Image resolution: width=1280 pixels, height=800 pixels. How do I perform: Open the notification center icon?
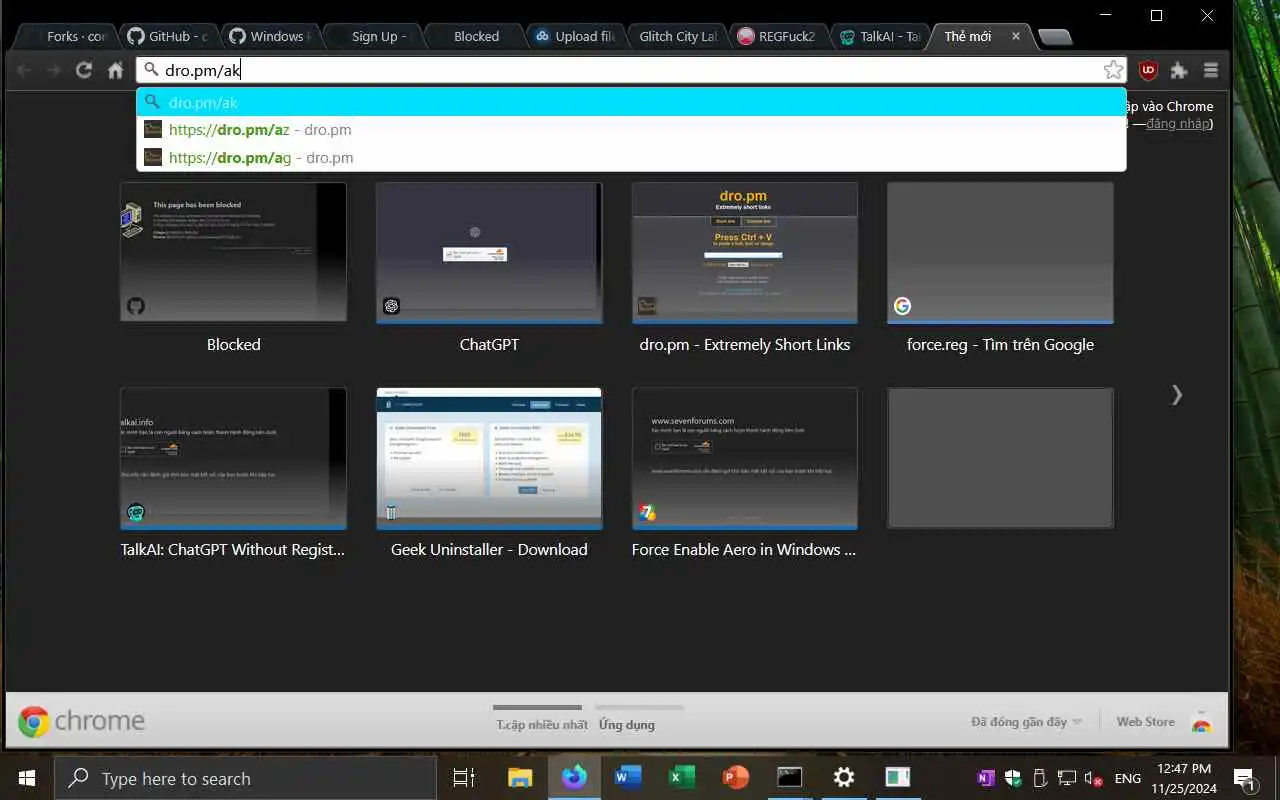coord(1245,778)
